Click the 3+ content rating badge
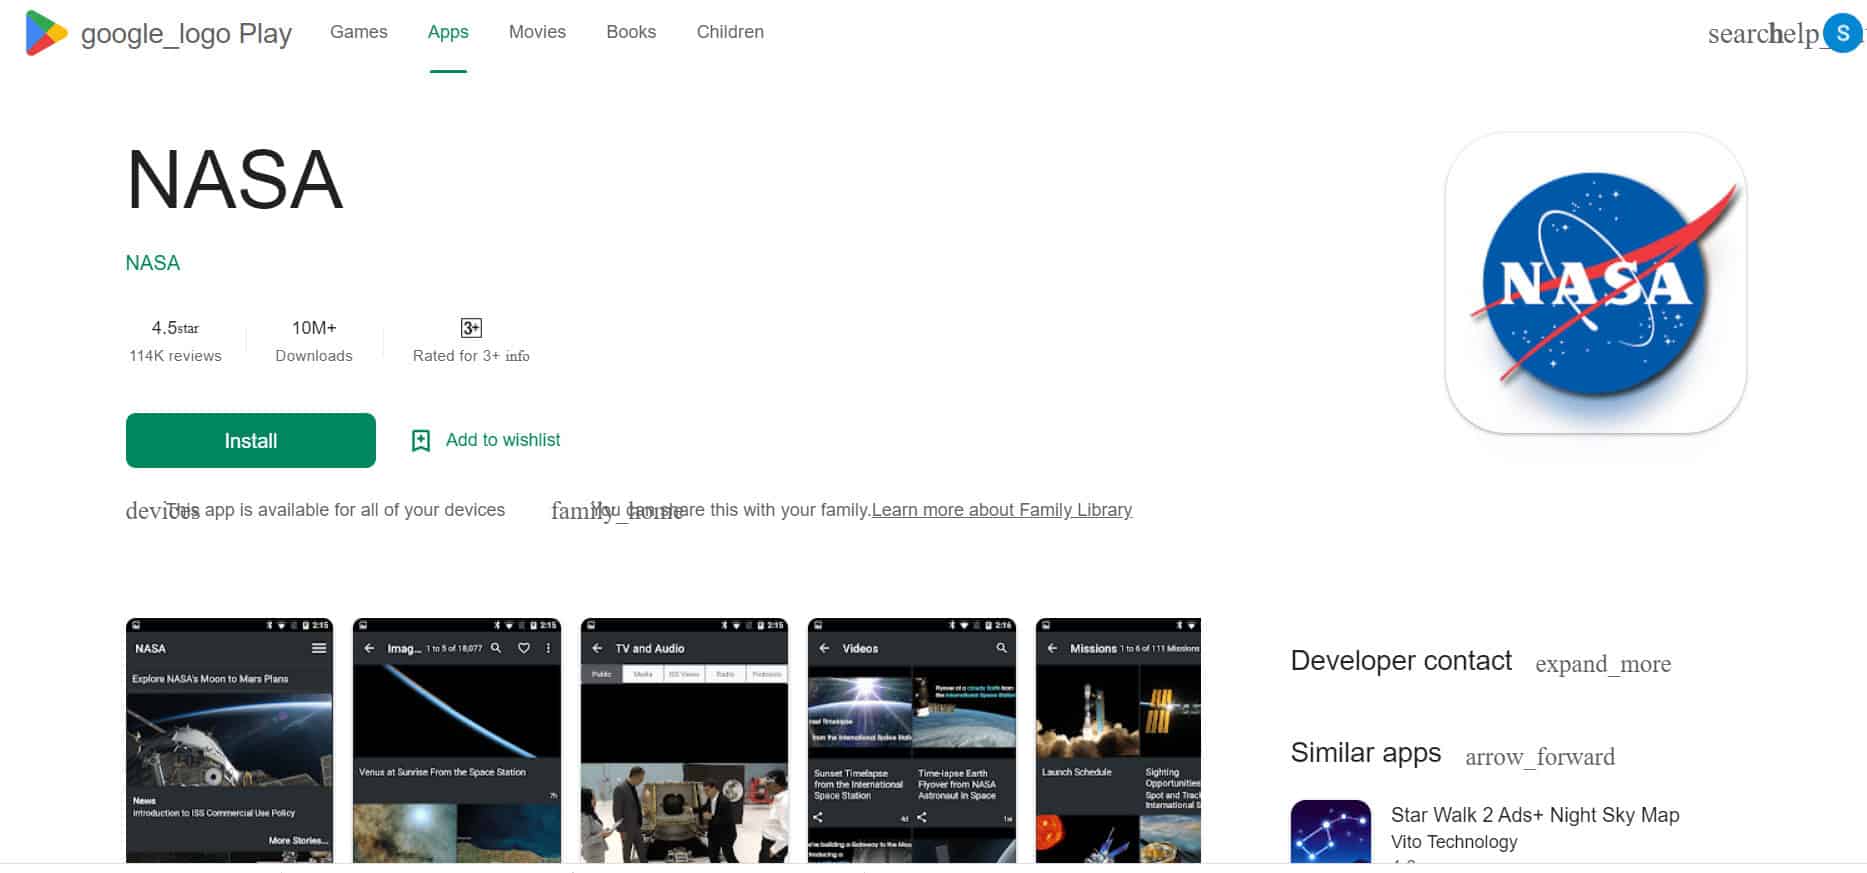The image size is (1867, 873). click(471, 328)
